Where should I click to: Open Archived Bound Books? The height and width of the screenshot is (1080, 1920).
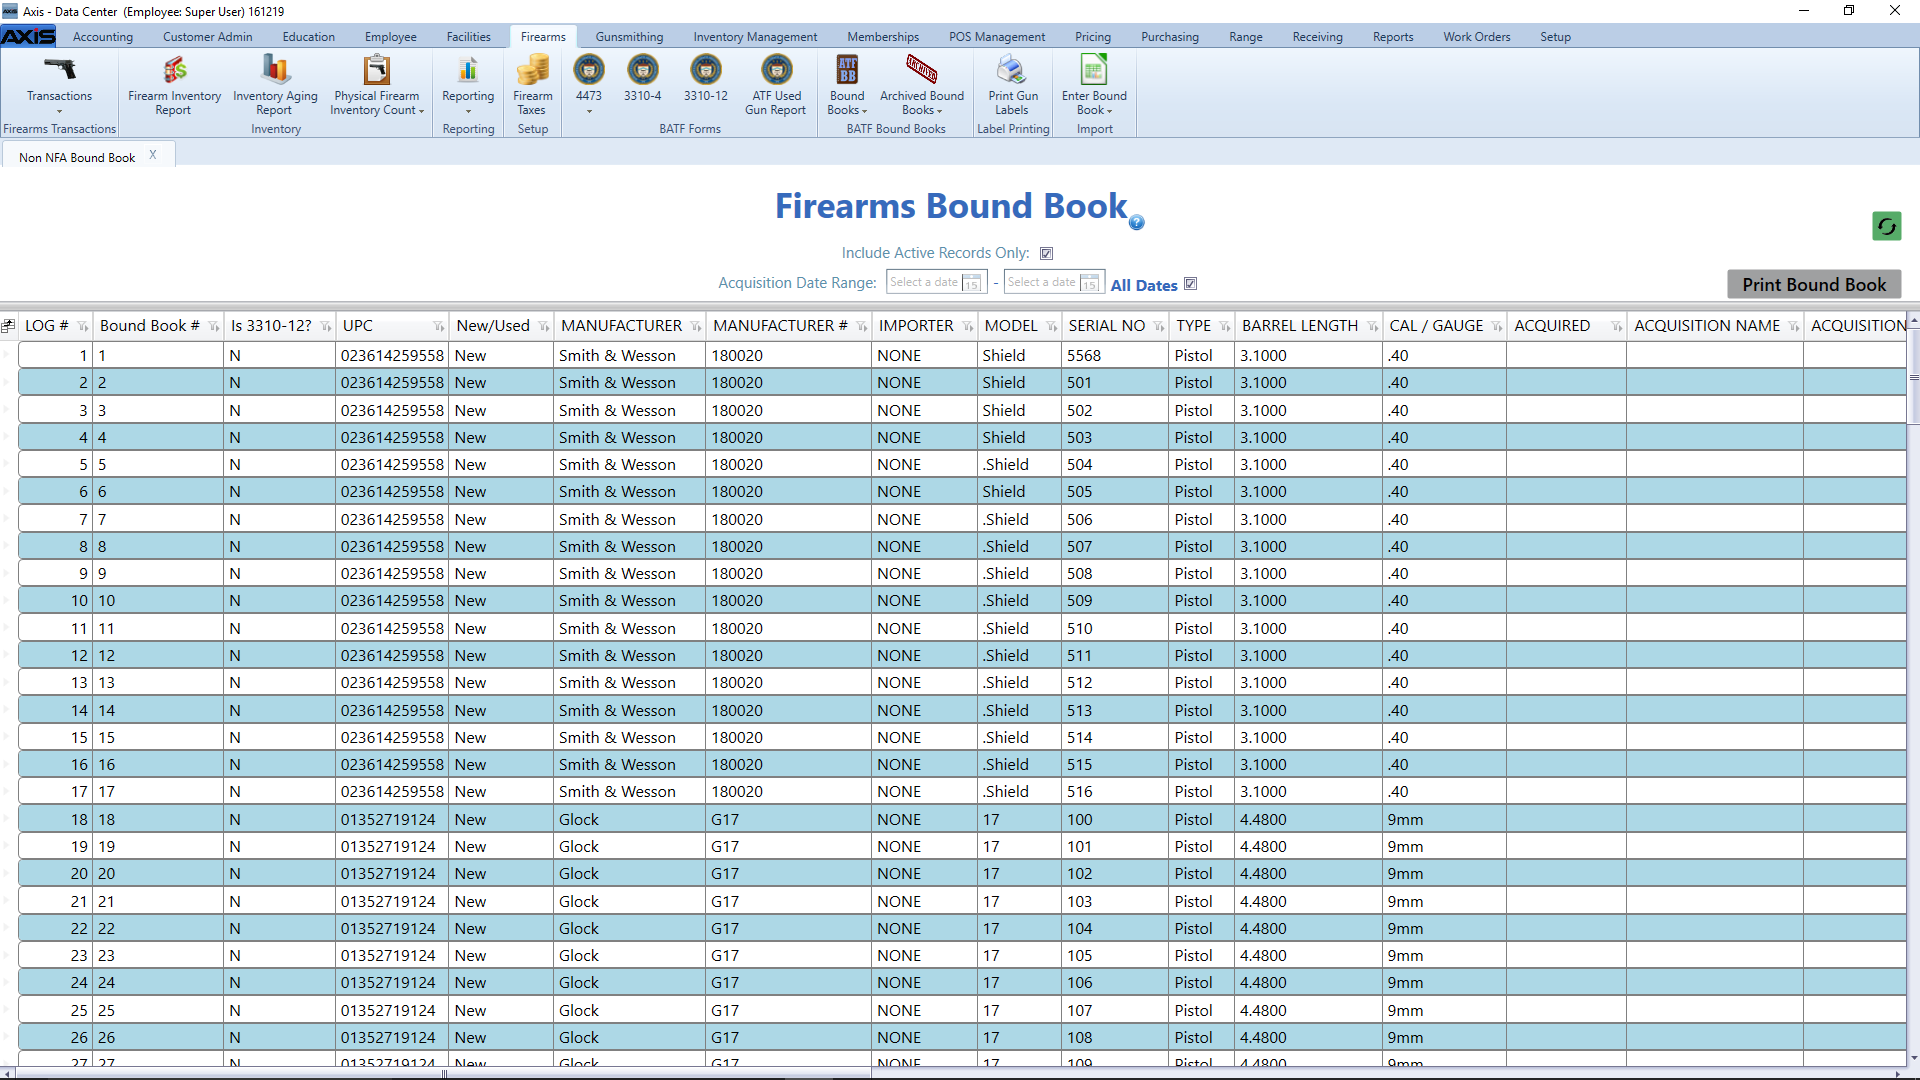point(922,85)
